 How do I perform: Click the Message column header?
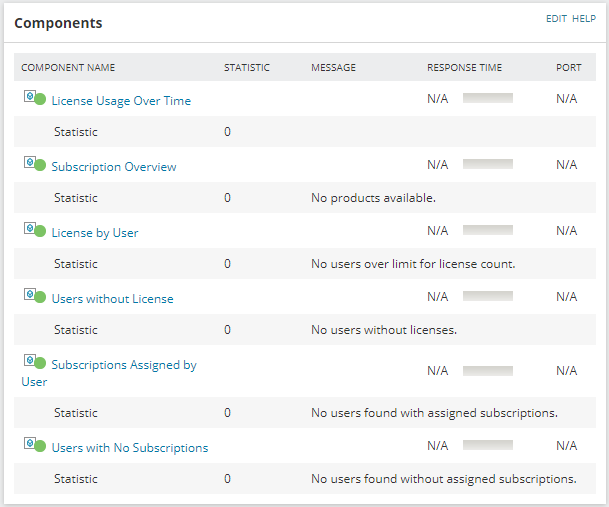click(333, 68)
